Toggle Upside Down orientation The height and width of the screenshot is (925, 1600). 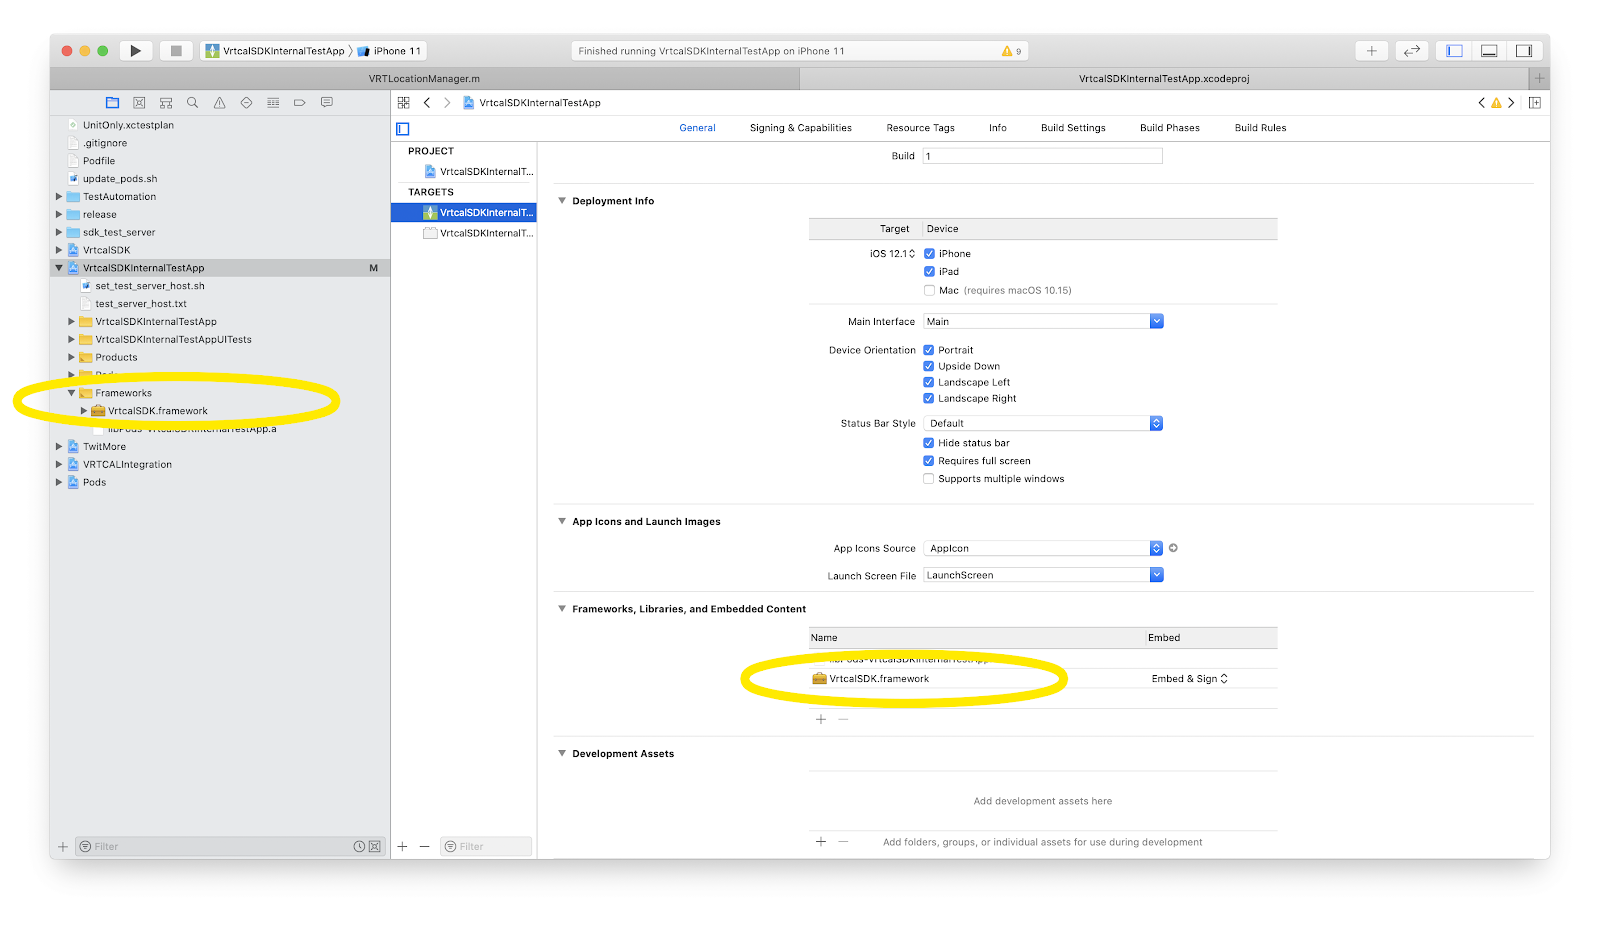coord(928,366)
